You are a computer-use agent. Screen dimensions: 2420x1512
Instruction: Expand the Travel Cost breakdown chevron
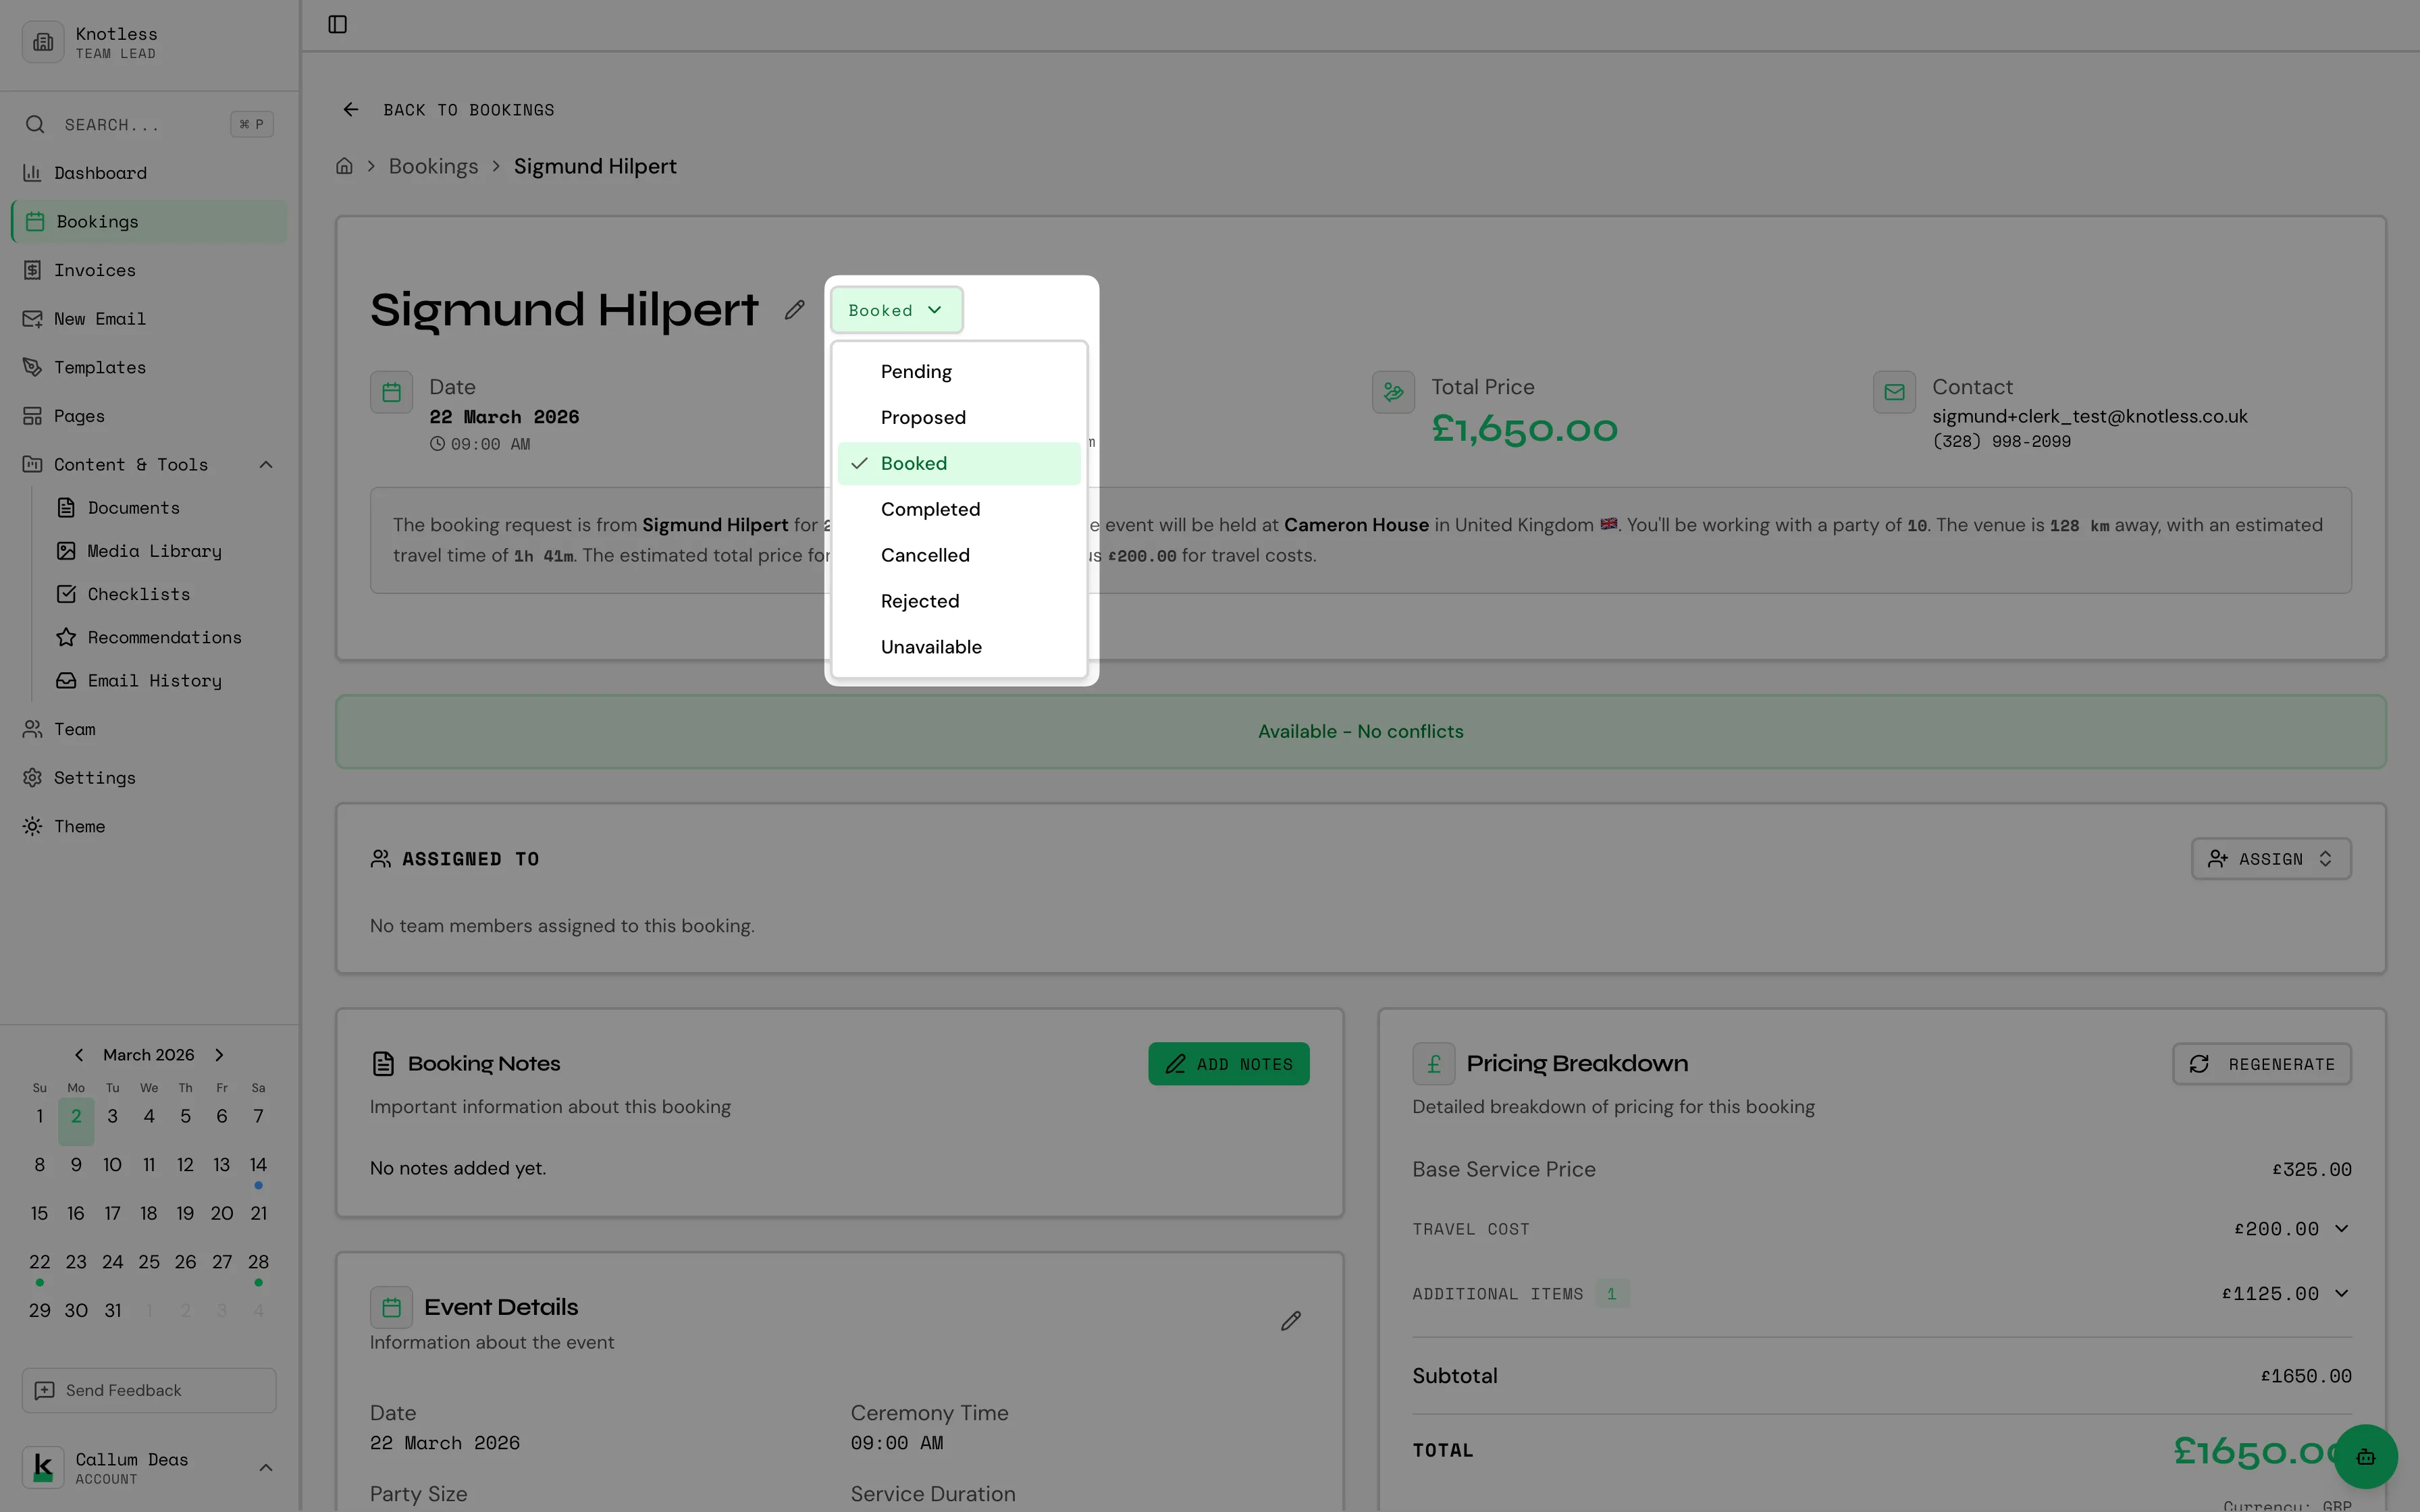(x=2341, y=1229)
